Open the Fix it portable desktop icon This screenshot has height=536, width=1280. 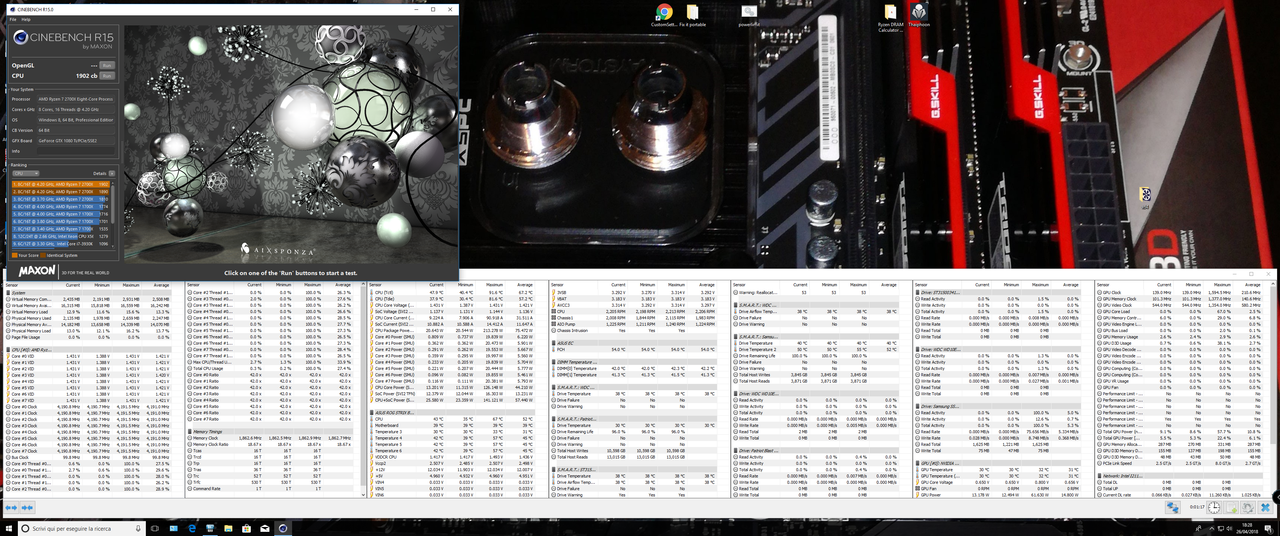(692, 15)
